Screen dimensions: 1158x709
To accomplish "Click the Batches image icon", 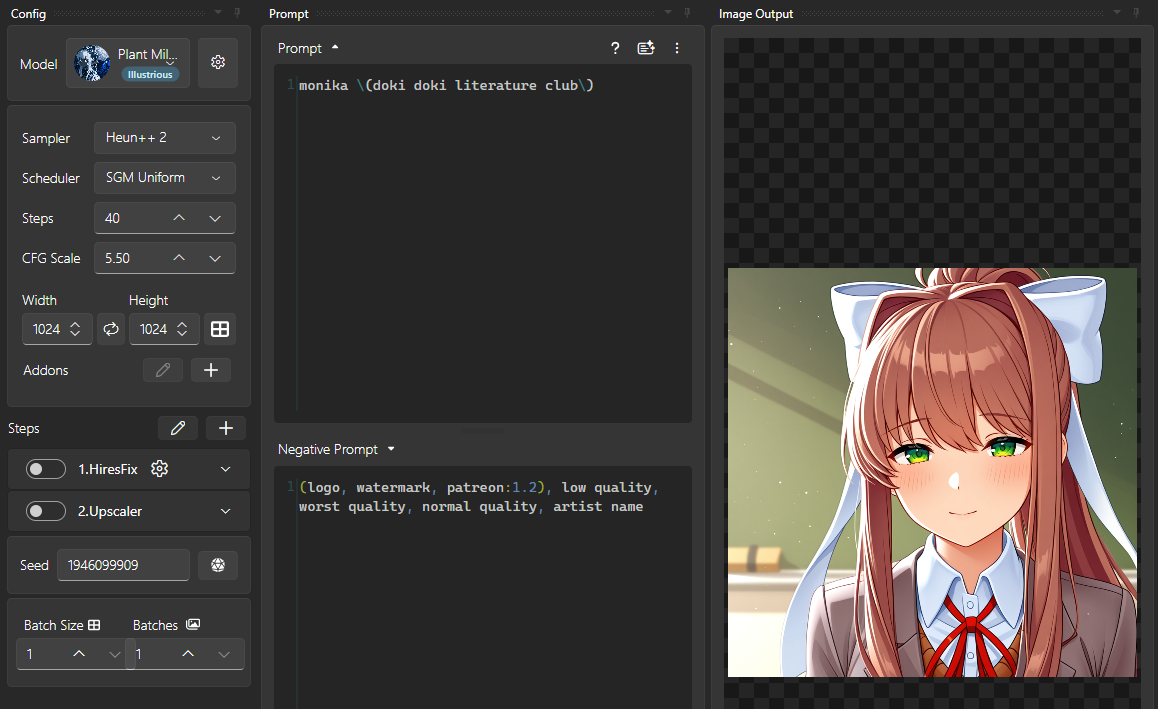I will pyautogui.click(x=193, y=625).
